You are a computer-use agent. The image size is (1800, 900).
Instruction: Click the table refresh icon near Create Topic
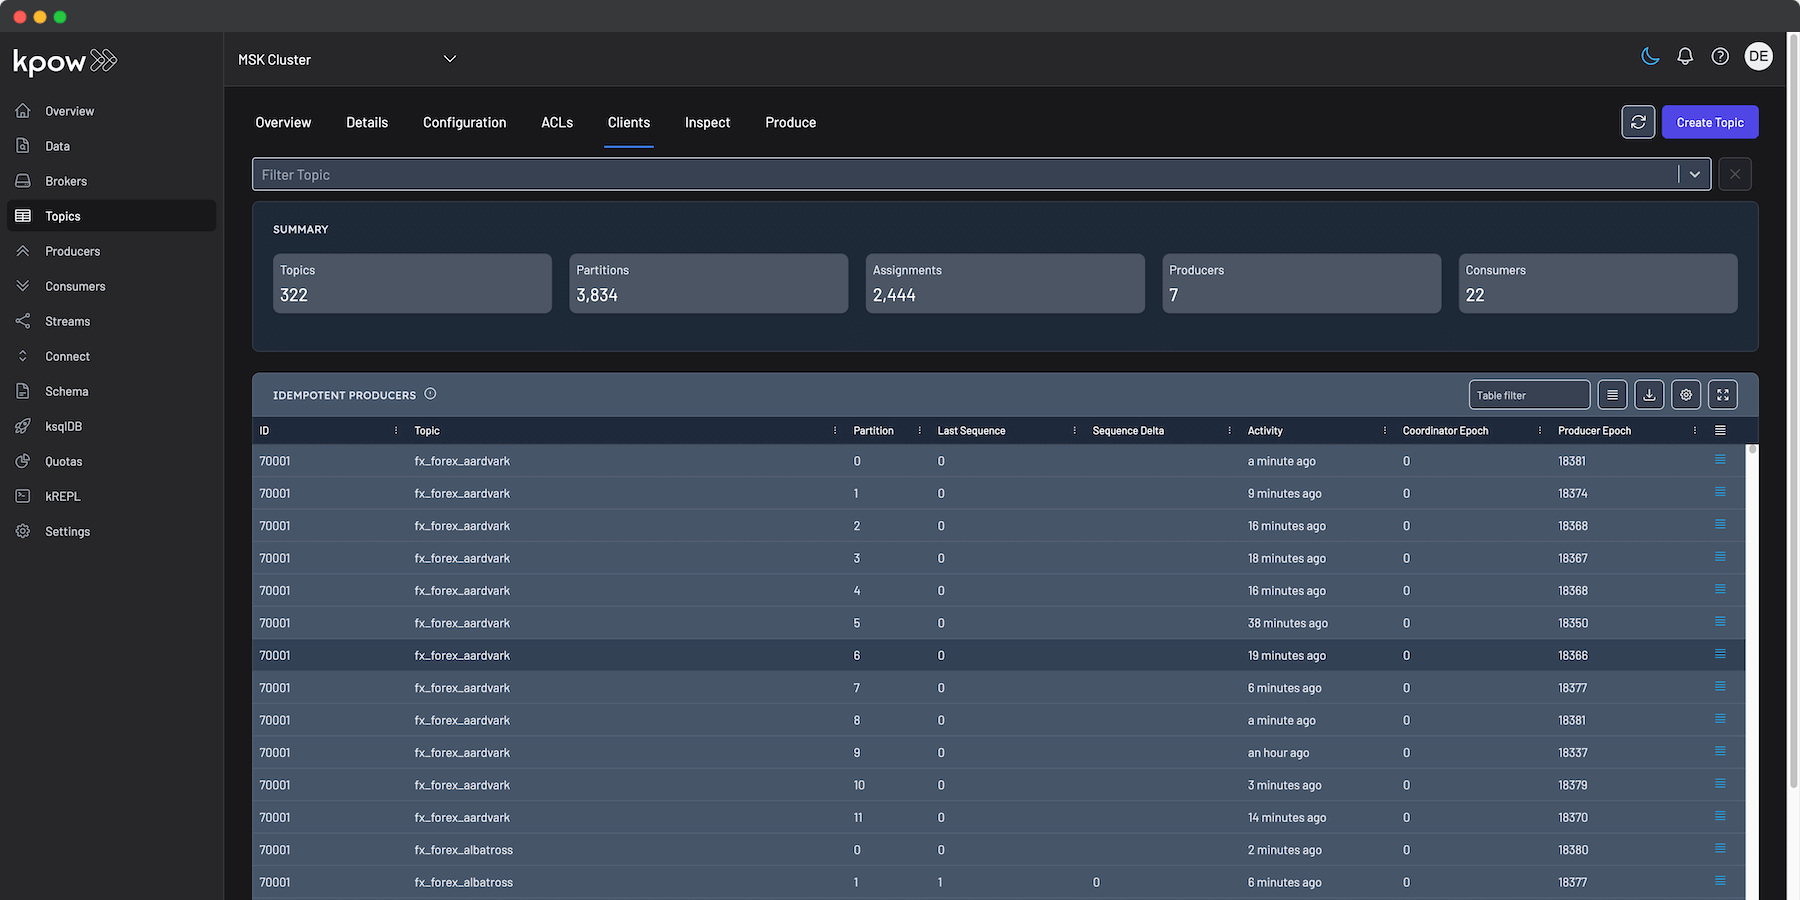[1638, 122]
